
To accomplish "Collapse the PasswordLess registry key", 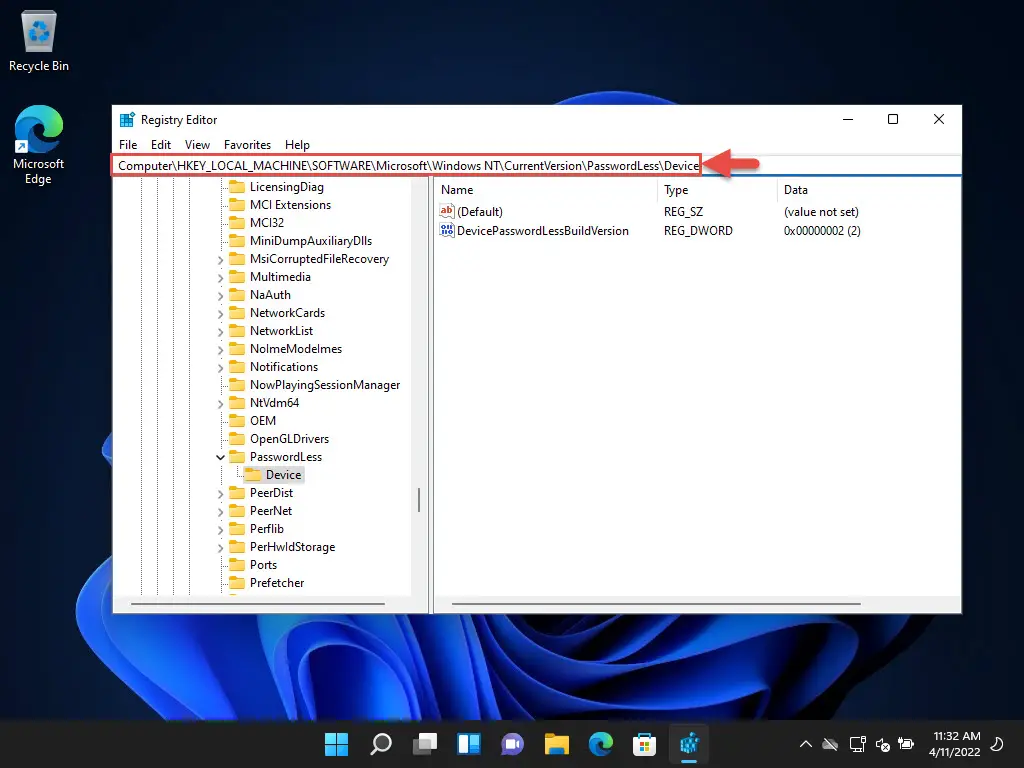I will click(x=221, y=457).
